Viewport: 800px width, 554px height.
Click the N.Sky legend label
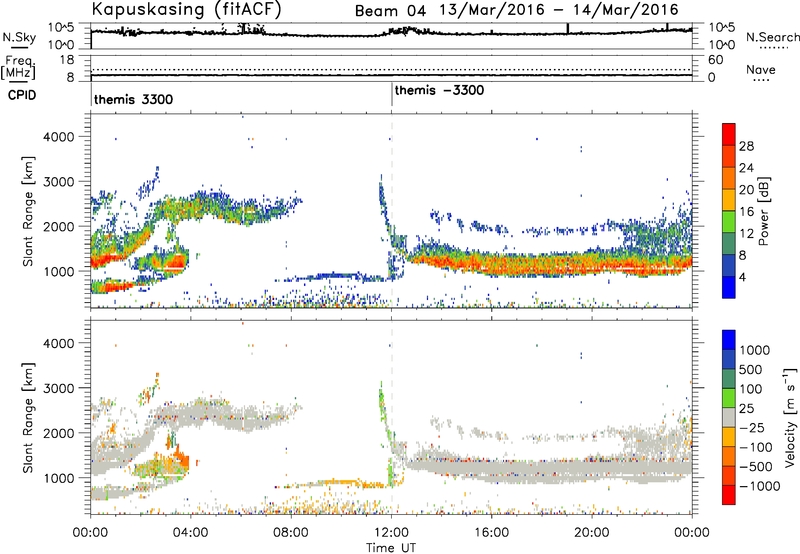(x=19, y=37)
